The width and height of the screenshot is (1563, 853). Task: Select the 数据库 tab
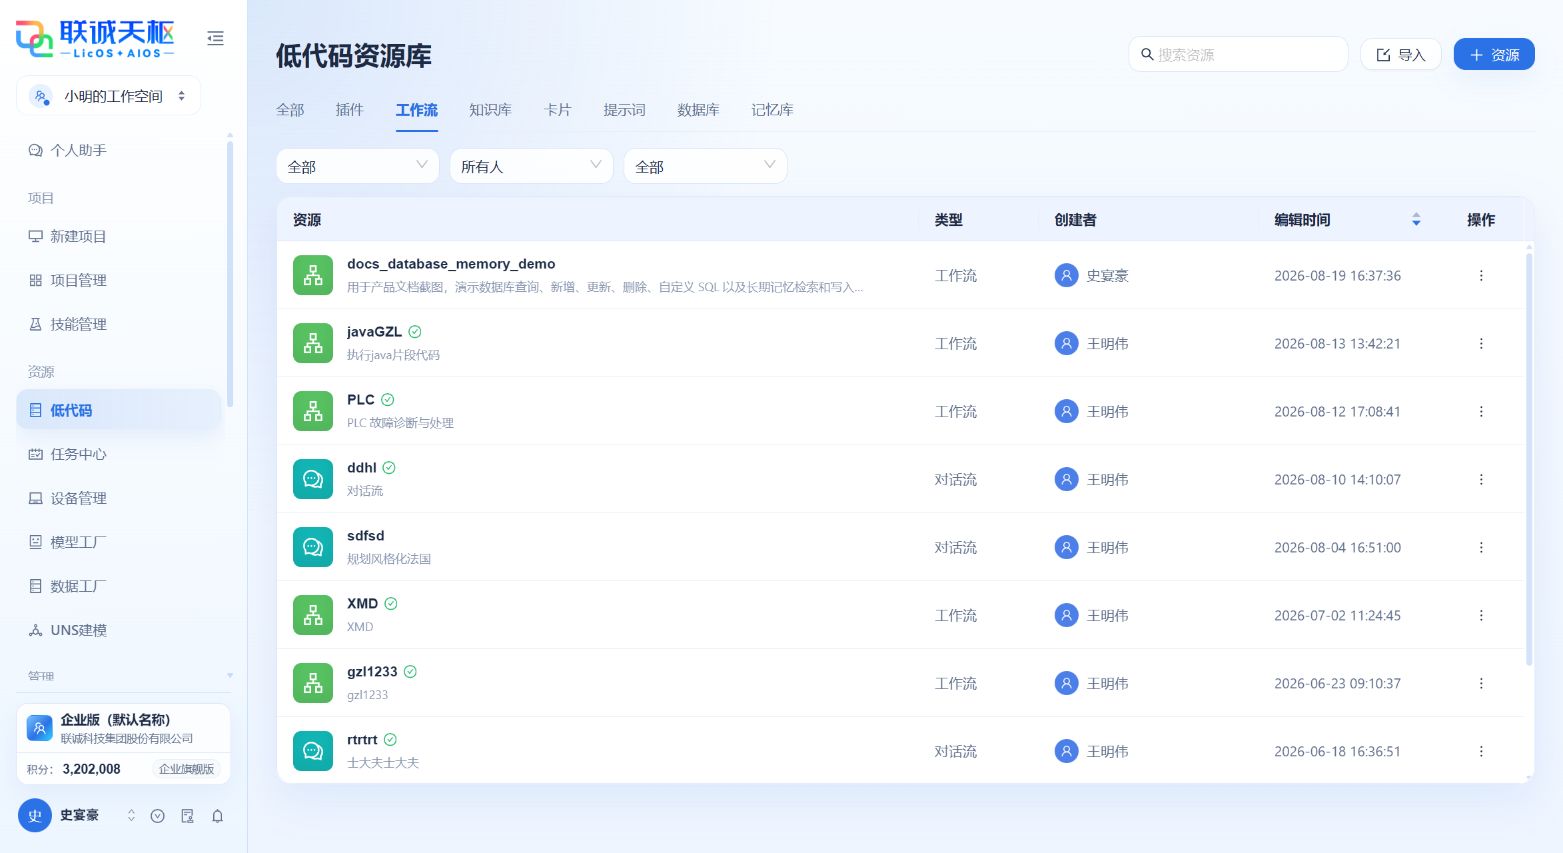698,110
